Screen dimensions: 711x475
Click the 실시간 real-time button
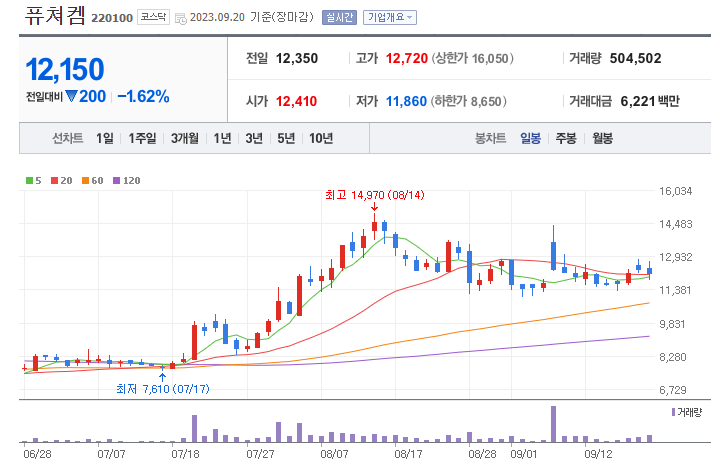pyautogui.click(x=339, y=18)
